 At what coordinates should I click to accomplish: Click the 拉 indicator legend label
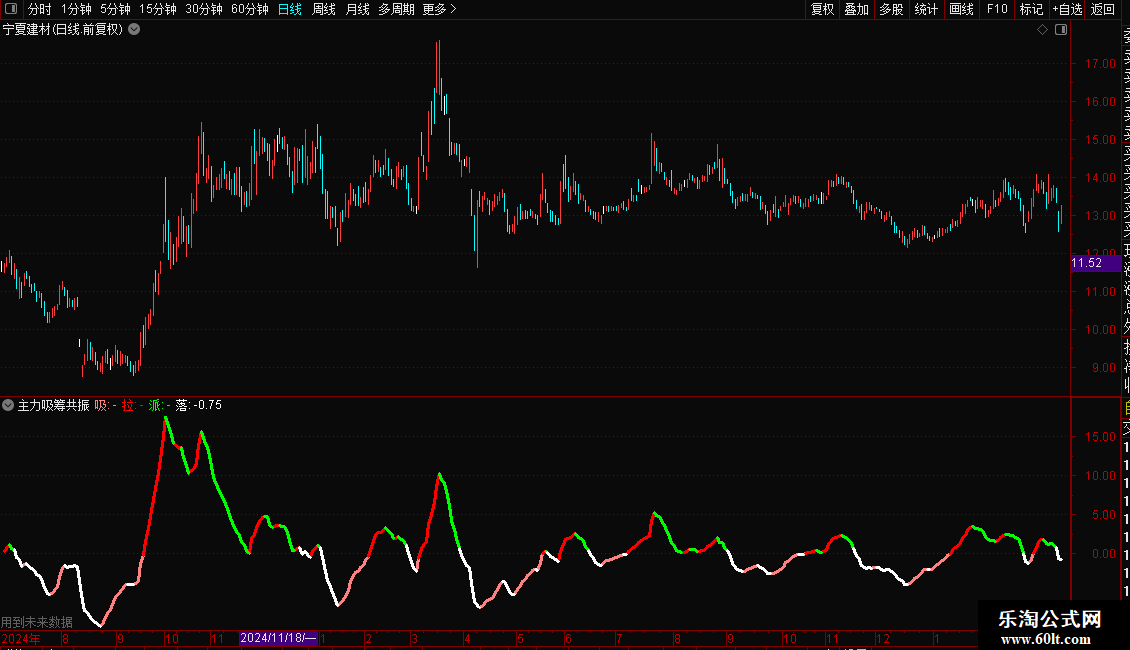click(x=133, y=406)
